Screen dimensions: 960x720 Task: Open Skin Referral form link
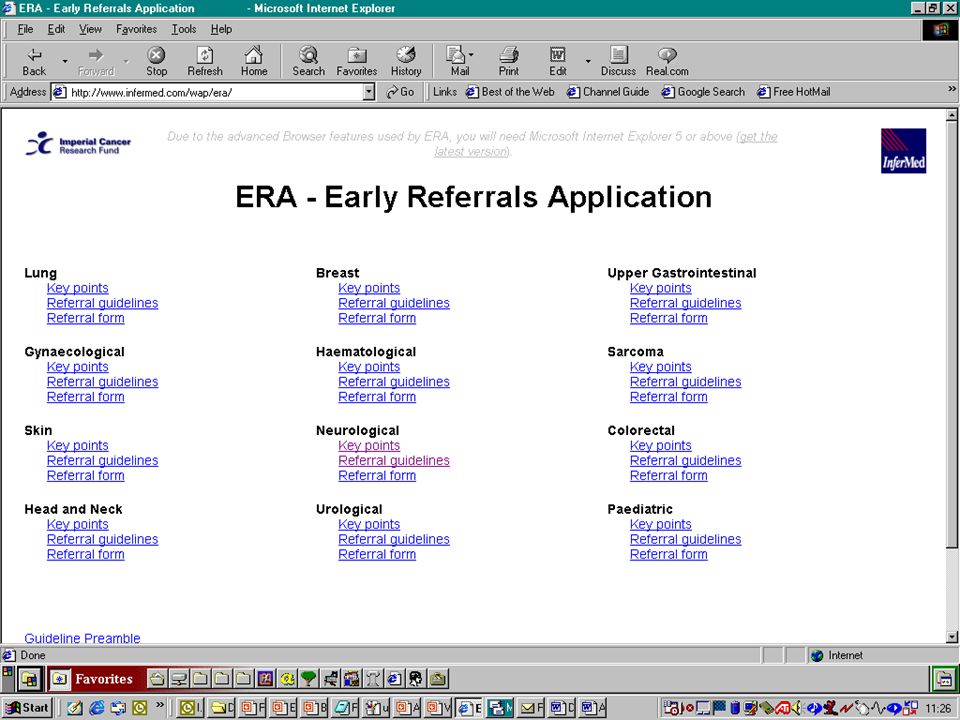point(86,476)
